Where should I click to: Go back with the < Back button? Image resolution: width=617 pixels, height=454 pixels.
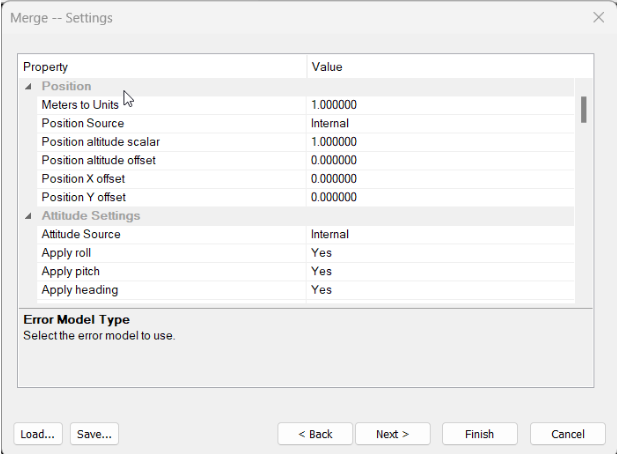point(315,434)
